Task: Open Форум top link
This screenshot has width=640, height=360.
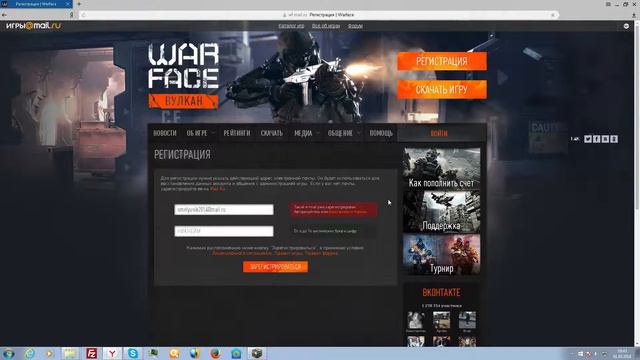Action: (355, 26)
